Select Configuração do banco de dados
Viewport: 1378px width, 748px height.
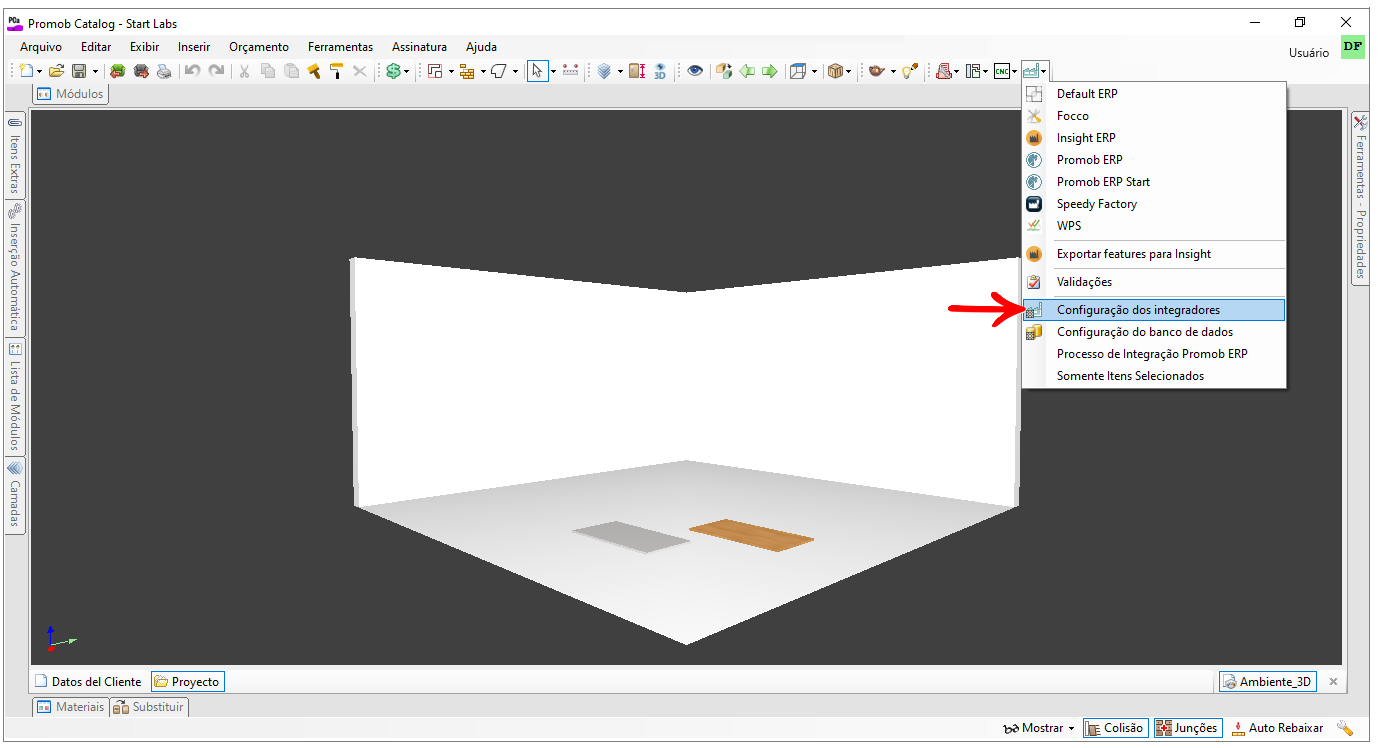[1153, 332]
